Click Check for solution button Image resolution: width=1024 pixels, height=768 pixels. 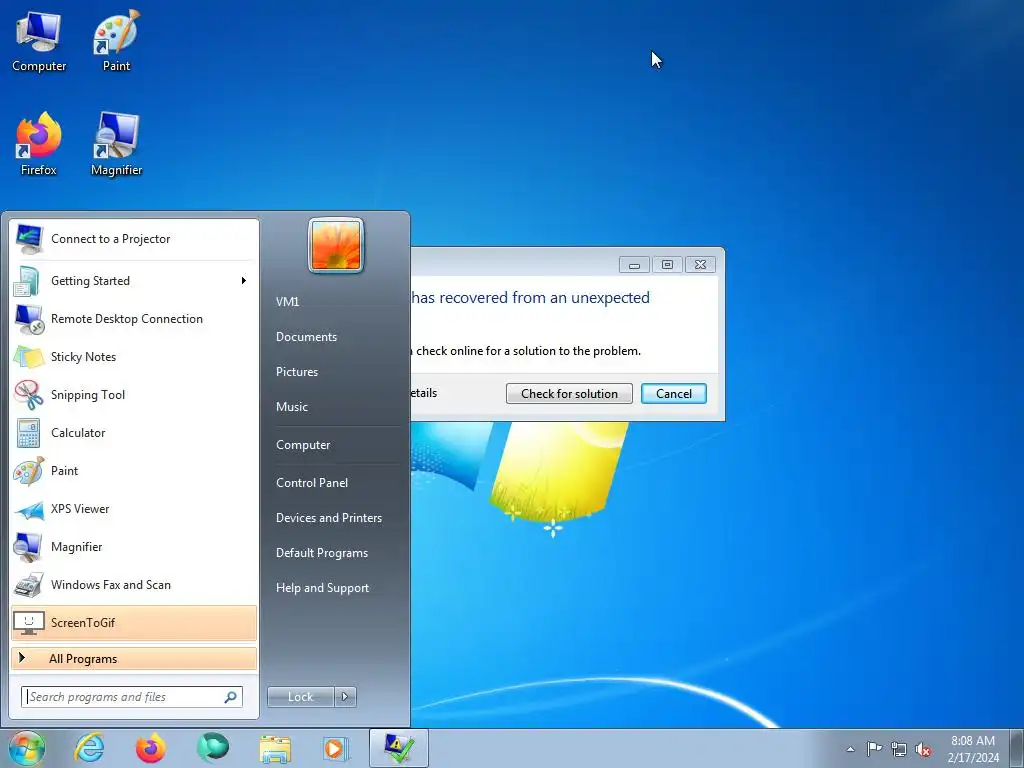pyautogui.click(x=569, y=394)
